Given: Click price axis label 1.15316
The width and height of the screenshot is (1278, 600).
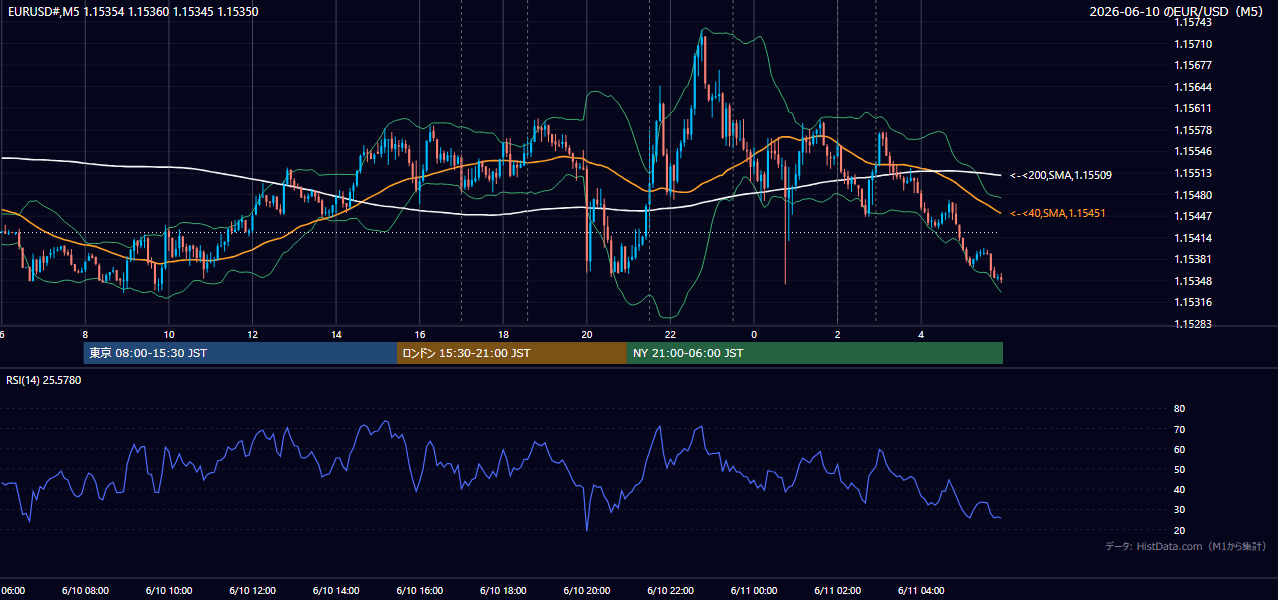Looking at the screenshot, I should click(x=1192, y=302).
